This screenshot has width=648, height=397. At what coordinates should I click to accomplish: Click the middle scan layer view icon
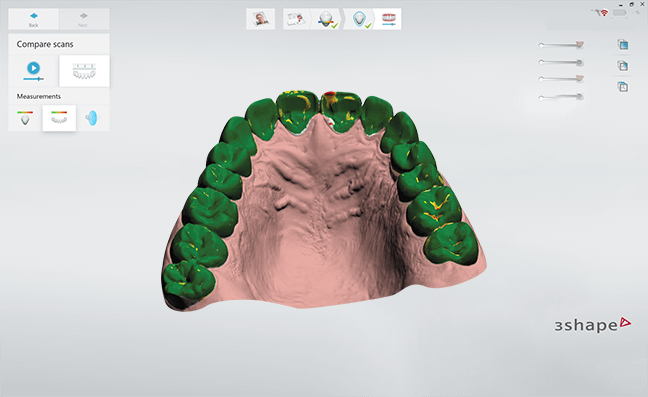tap(623, 65)
